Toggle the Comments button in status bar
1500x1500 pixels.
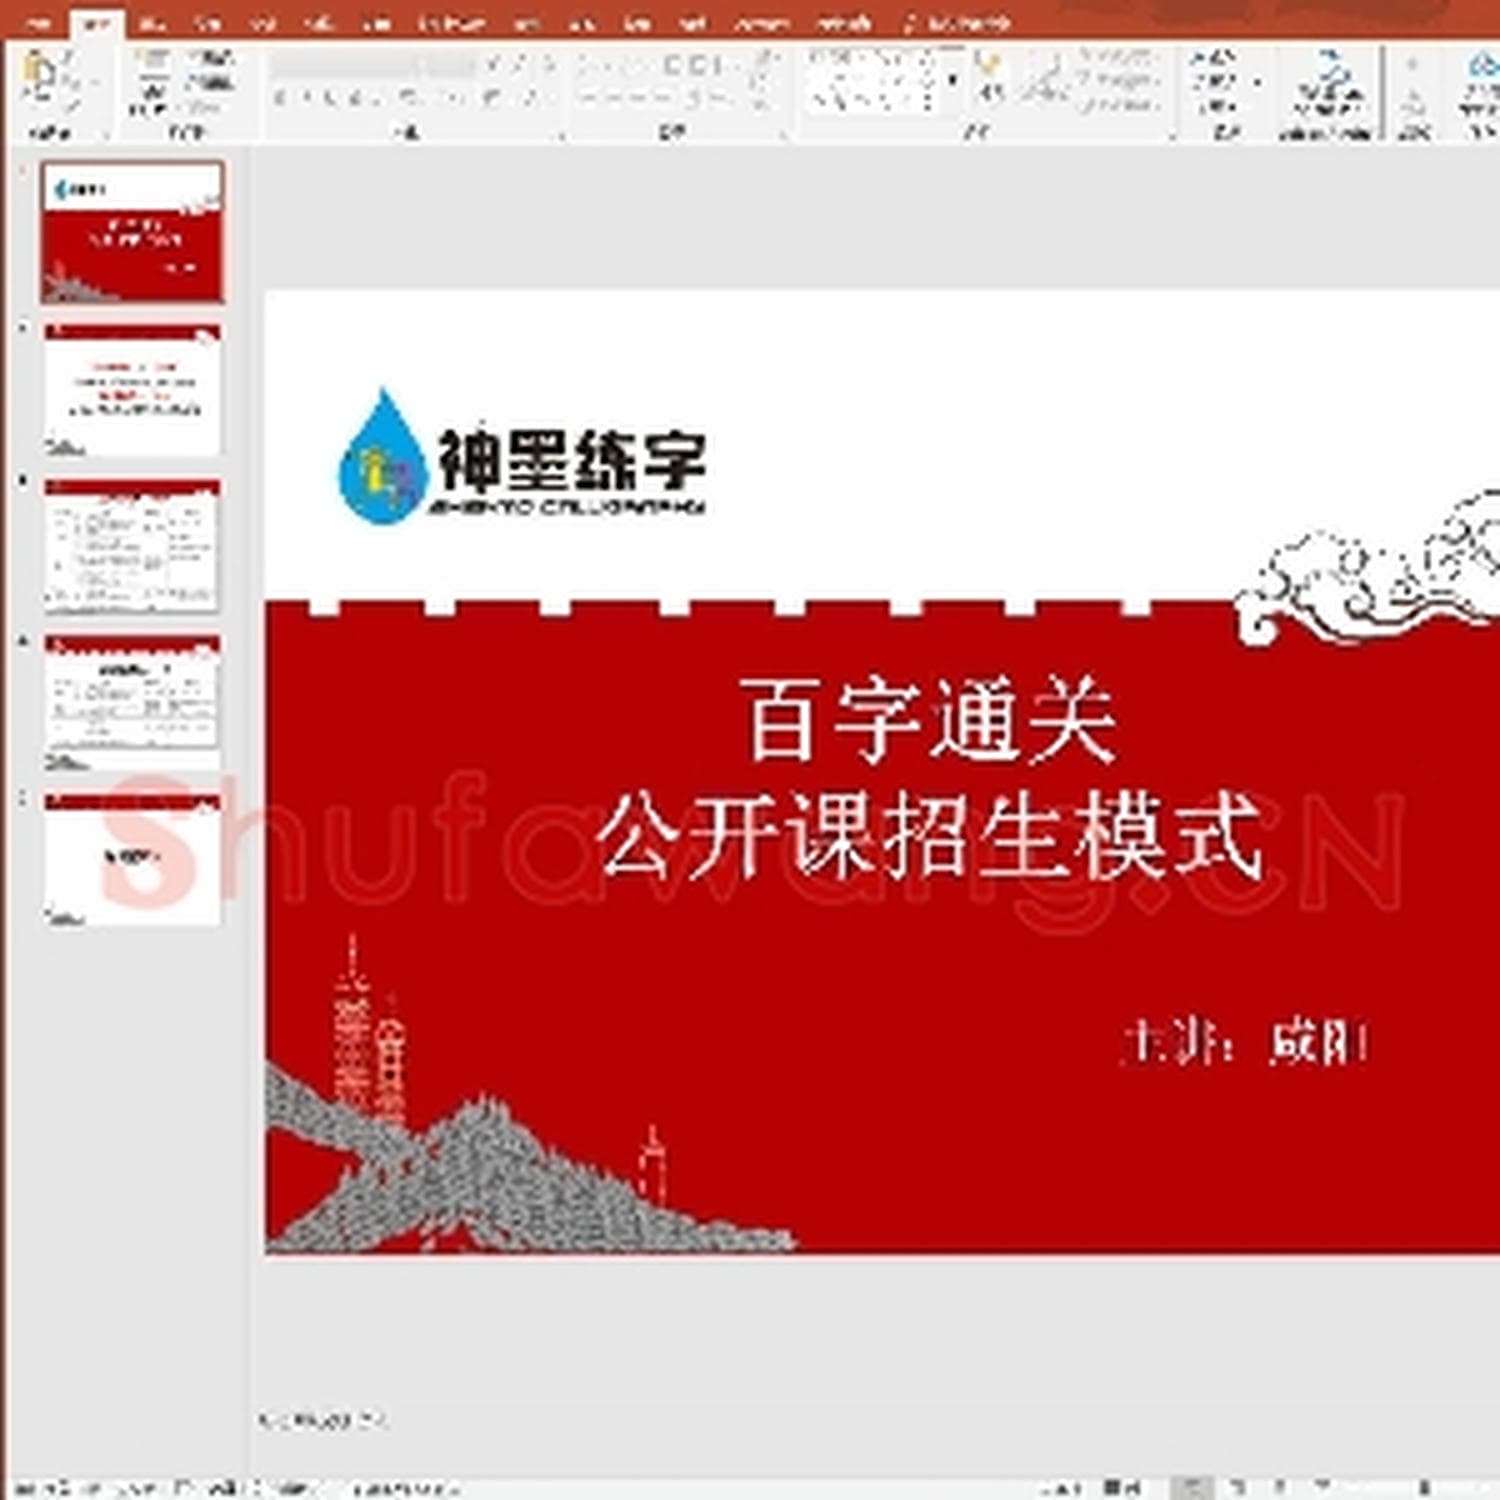1123,1487
